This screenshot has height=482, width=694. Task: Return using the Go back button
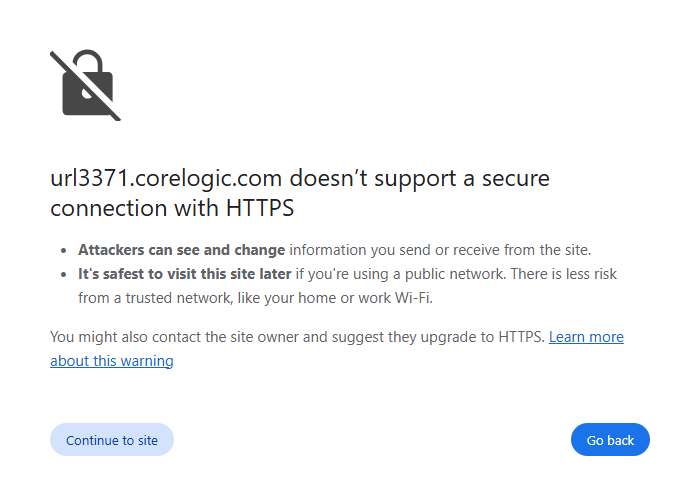pos(610,440)
